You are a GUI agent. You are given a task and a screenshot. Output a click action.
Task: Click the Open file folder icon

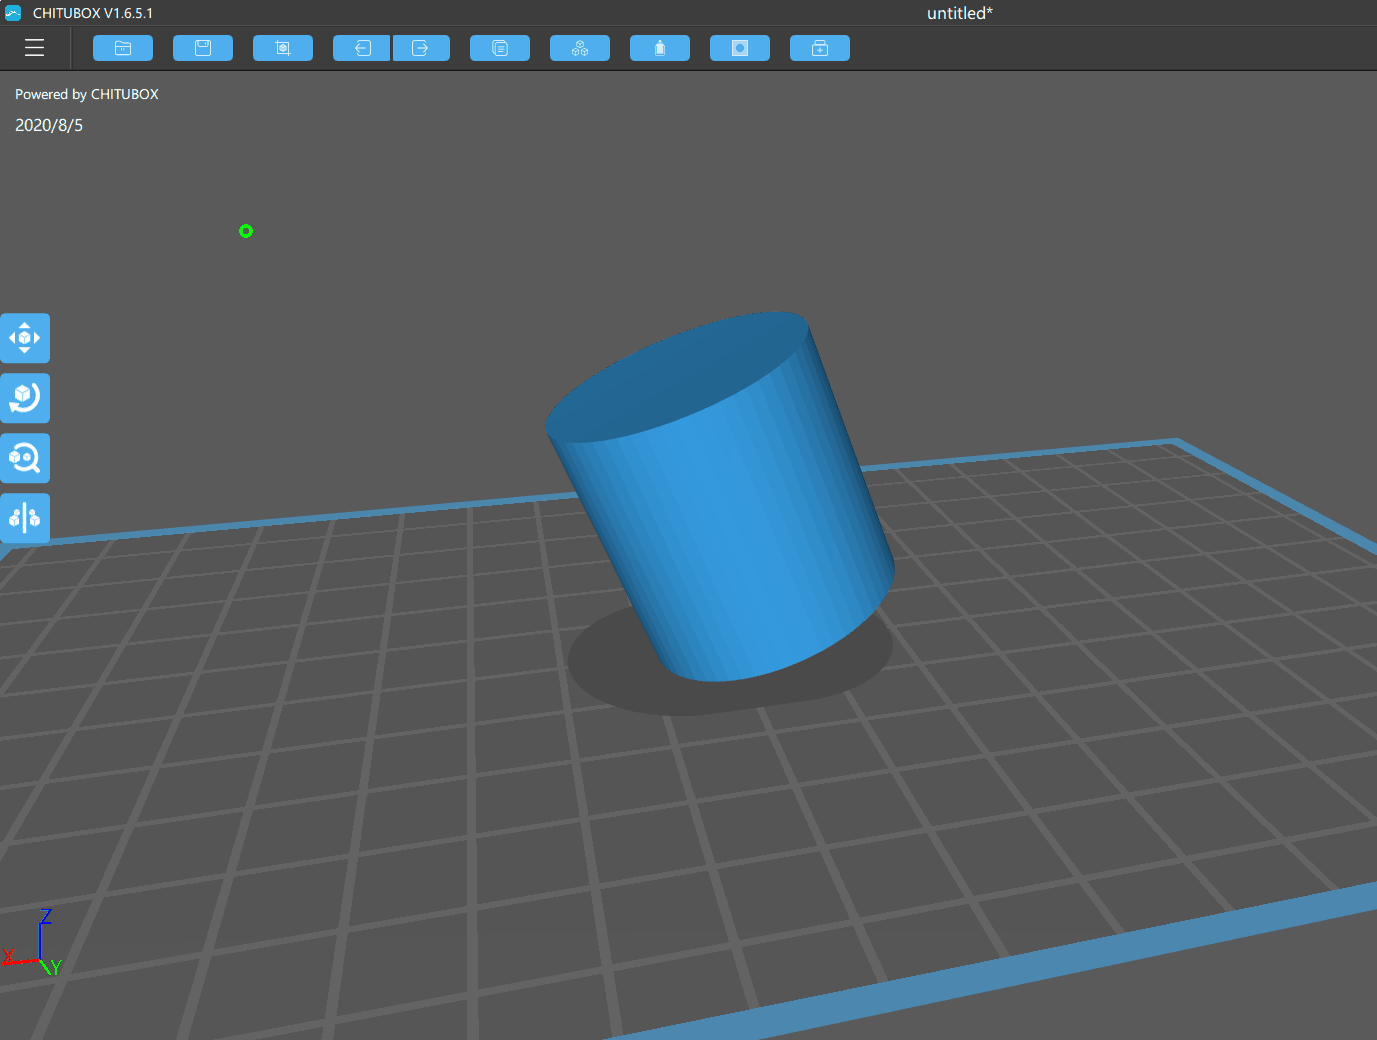123,48
